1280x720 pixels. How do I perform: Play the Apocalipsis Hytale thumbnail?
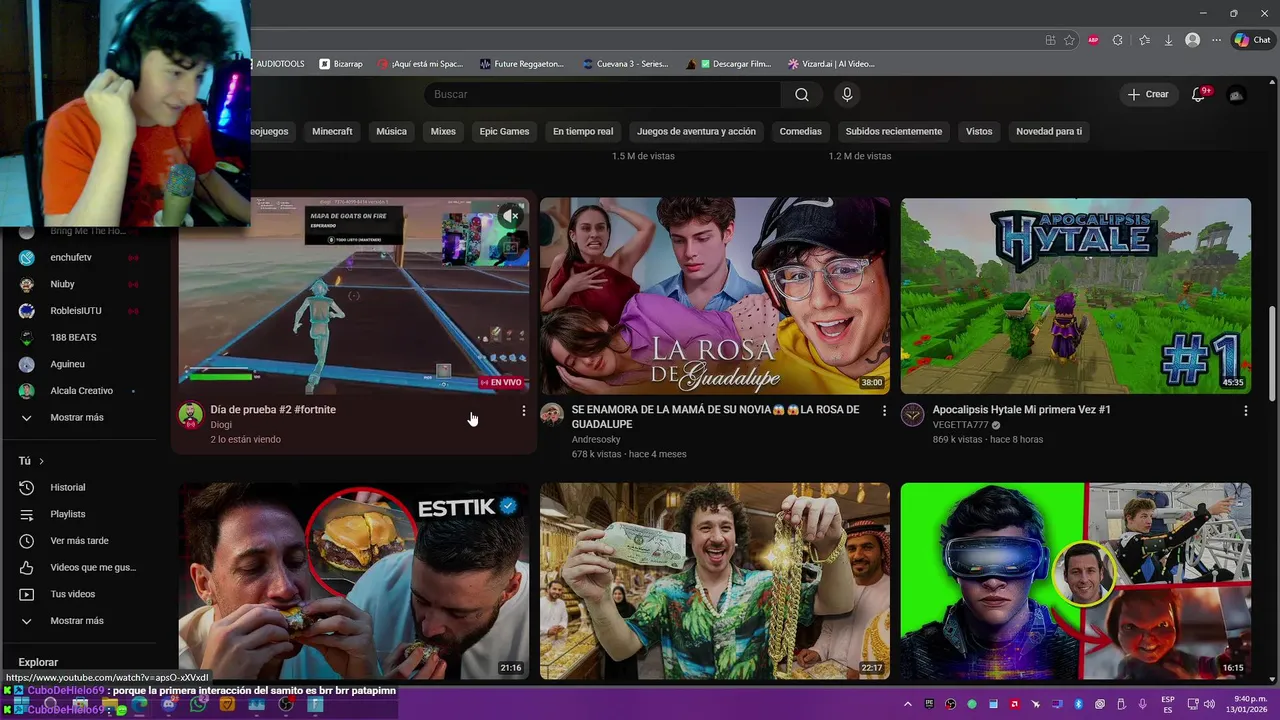click(1075, 296)
